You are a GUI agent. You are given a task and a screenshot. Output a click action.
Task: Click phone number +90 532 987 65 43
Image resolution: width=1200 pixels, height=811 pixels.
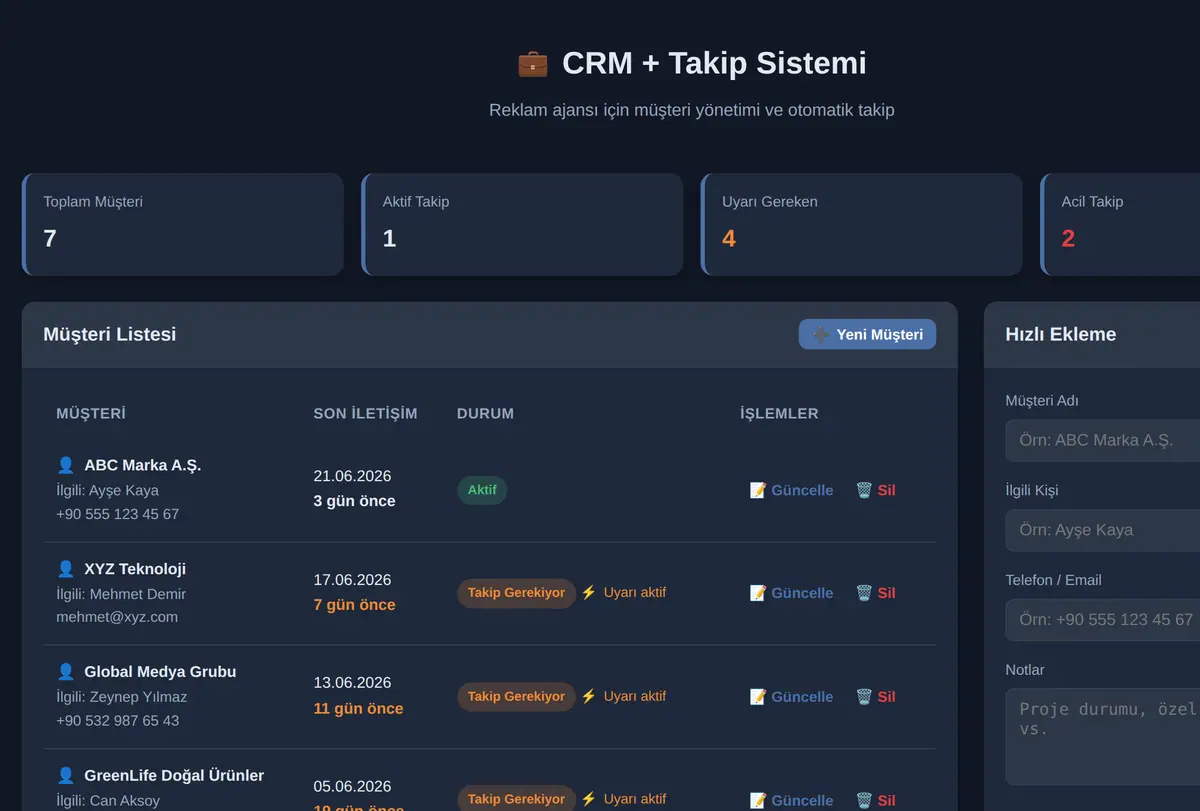pos(118,720)
